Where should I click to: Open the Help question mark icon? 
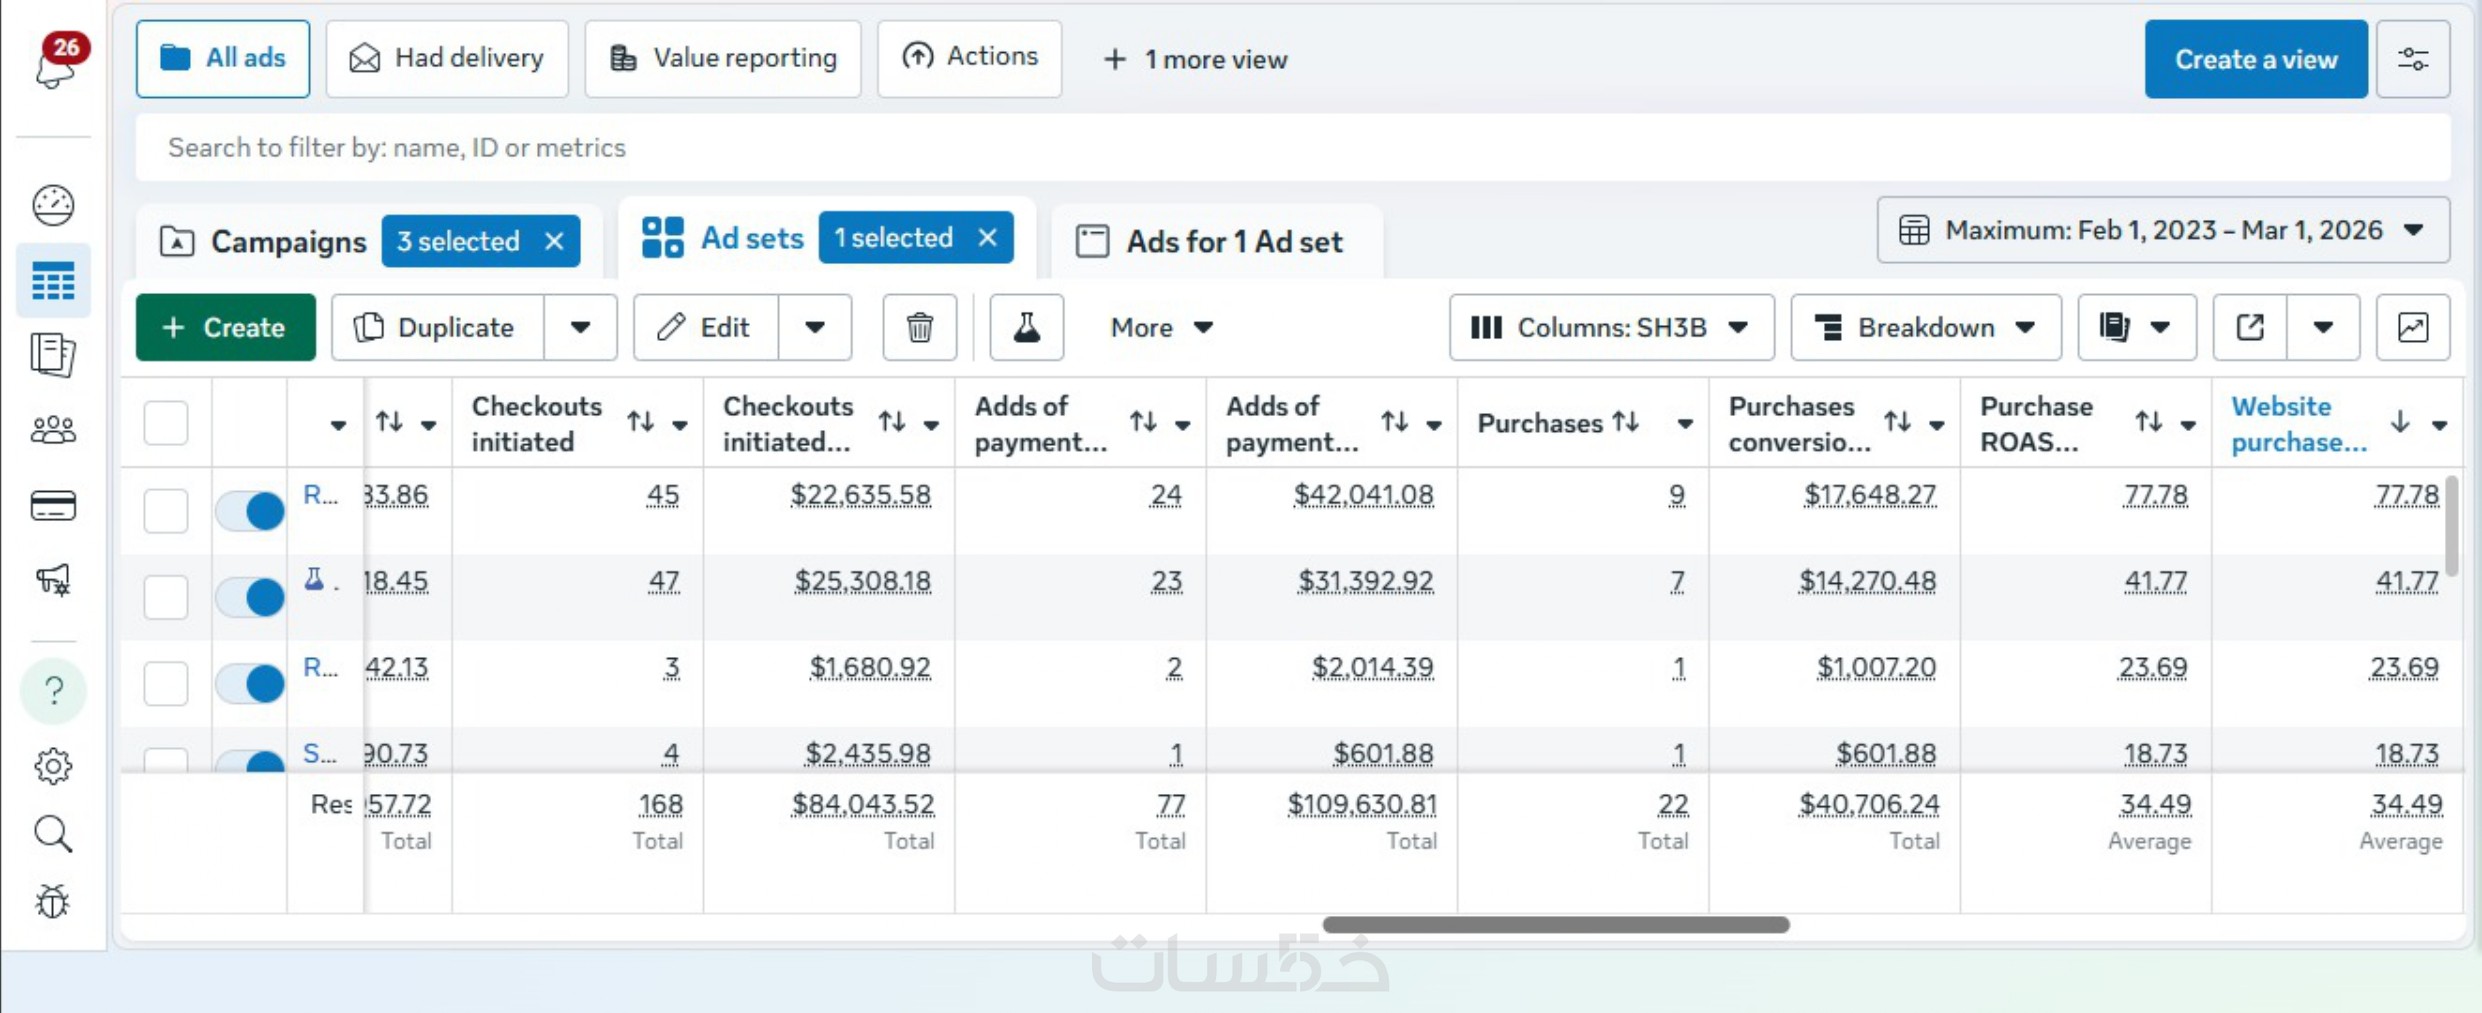coord(54,690)
